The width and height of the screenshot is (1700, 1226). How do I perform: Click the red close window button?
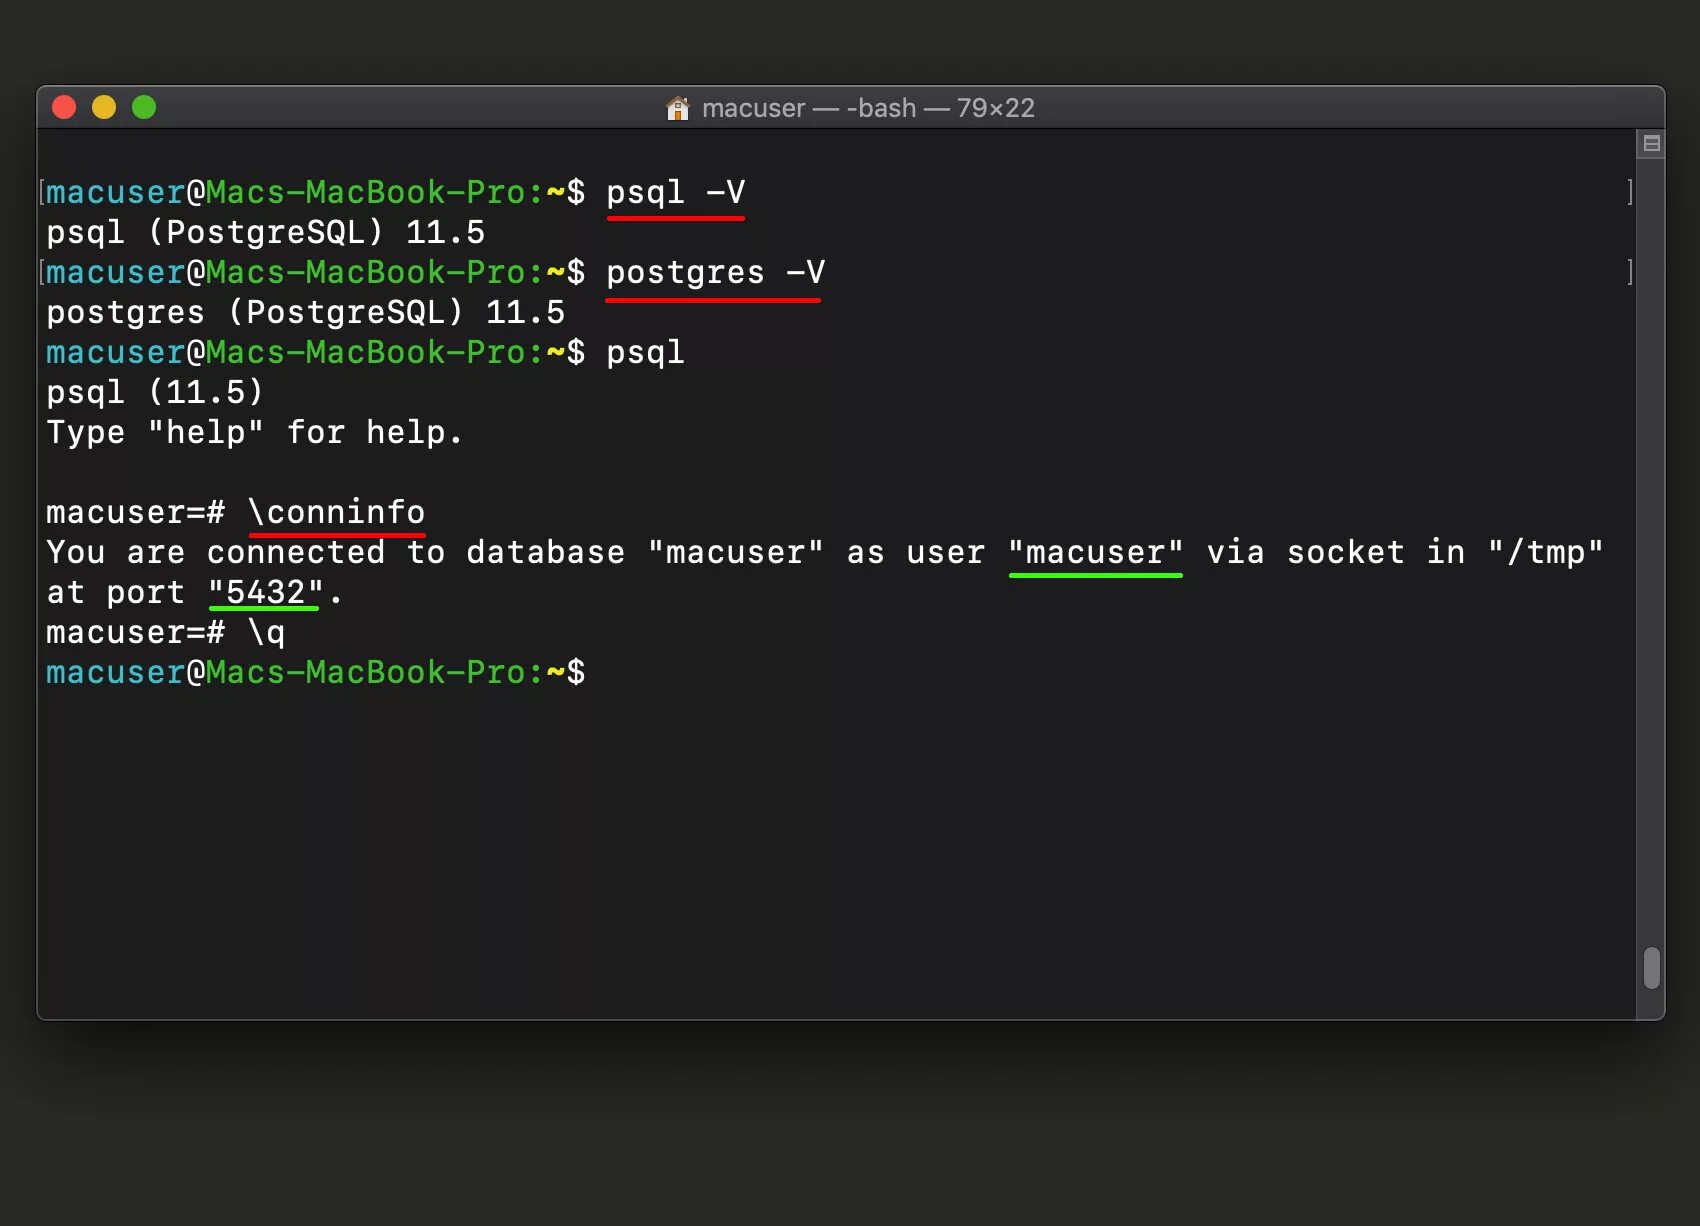point(64,107)
